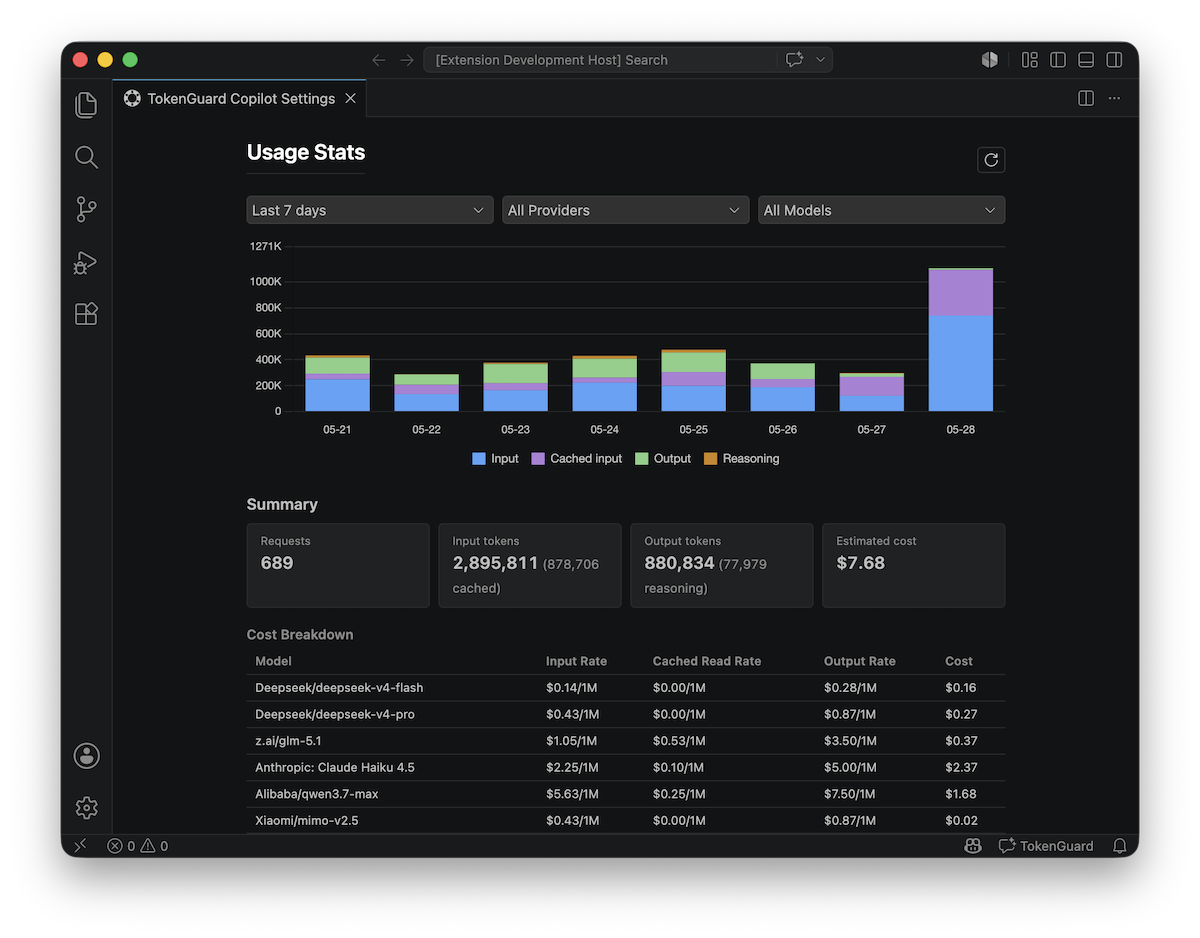
Task: Click the 05-28 bar in chart
Action: coord(961,340)
